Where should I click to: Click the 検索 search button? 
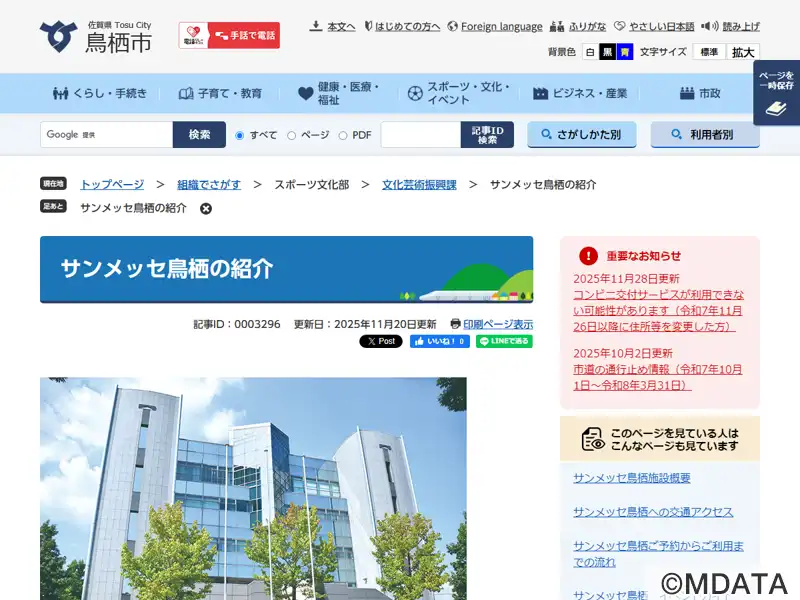(199, 135)
